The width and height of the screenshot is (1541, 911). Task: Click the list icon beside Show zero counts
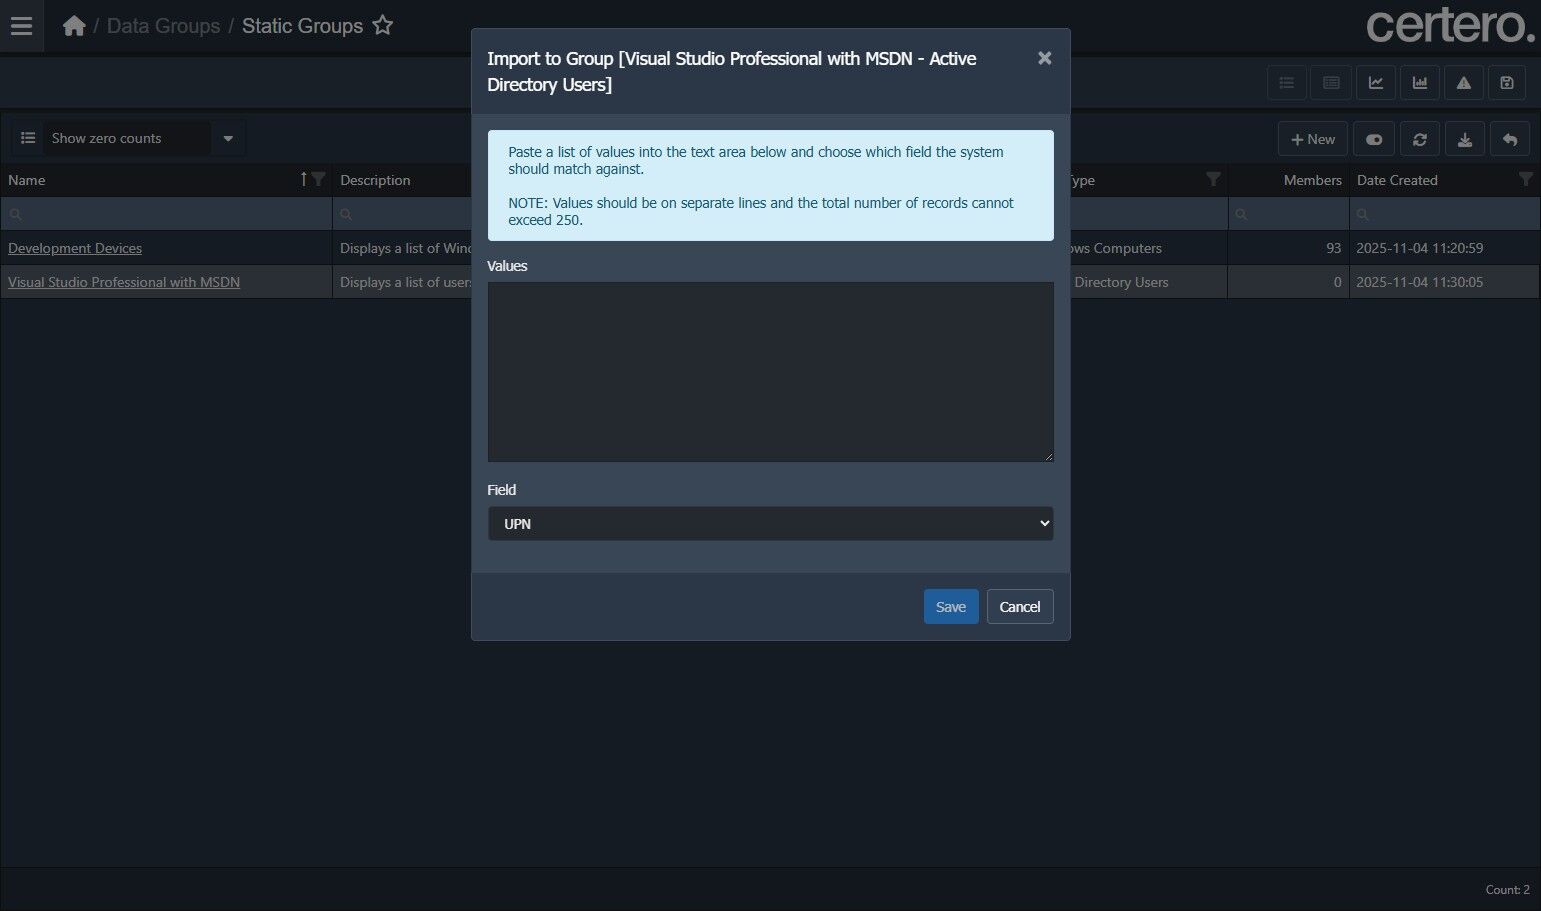(28, 138)
